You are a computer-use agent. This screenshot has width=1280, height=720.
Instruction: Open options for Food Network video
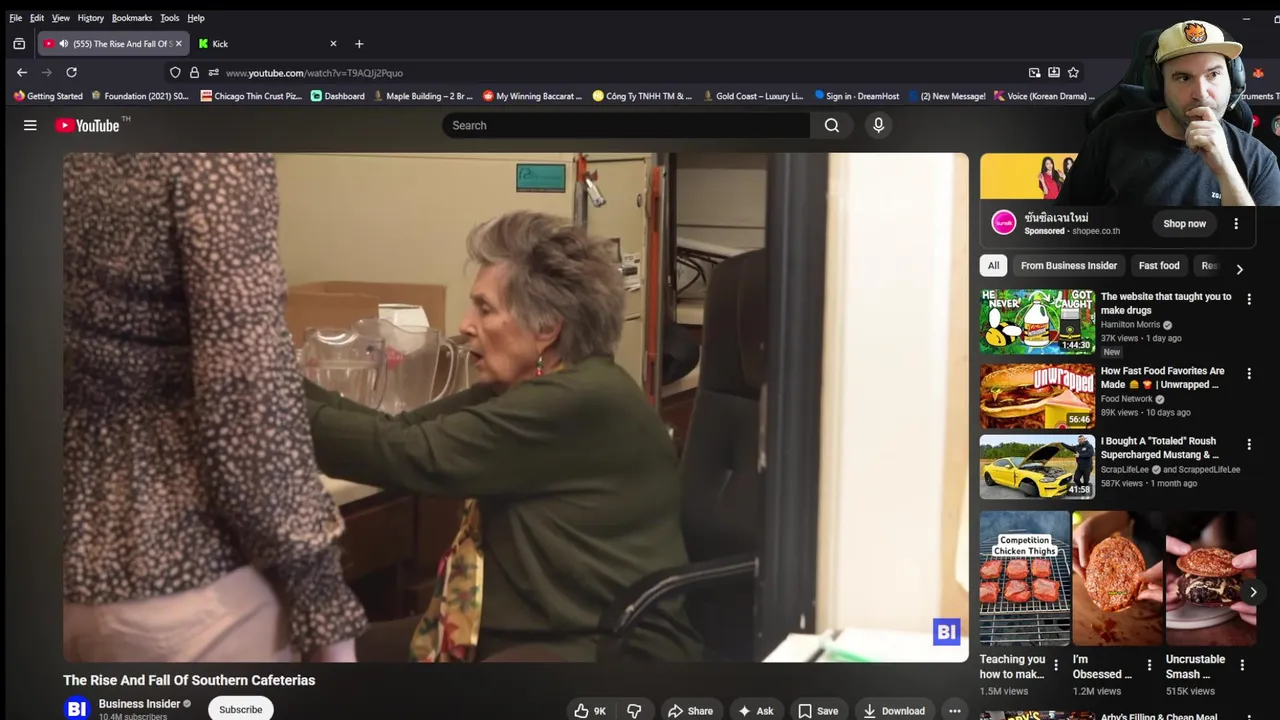point(1248,373)
